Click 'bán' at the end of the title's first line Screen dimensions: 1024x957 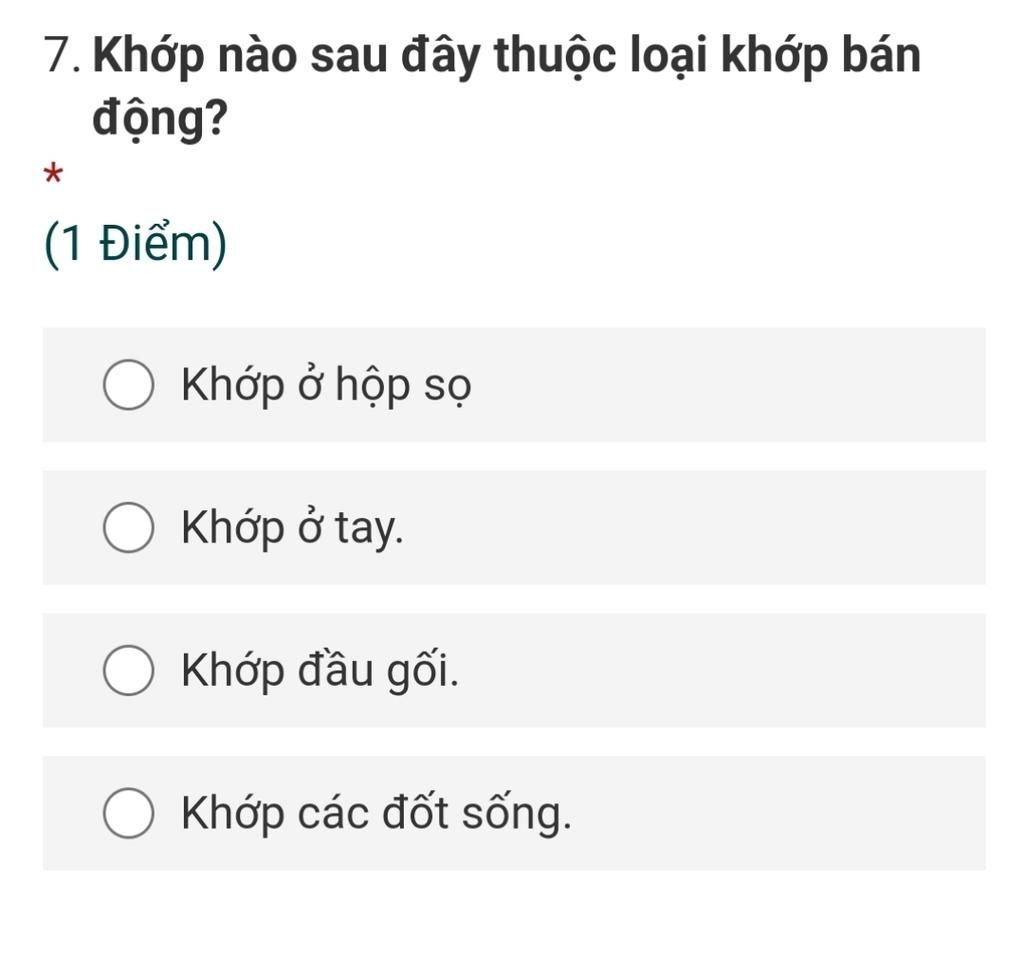click(880, 56)
